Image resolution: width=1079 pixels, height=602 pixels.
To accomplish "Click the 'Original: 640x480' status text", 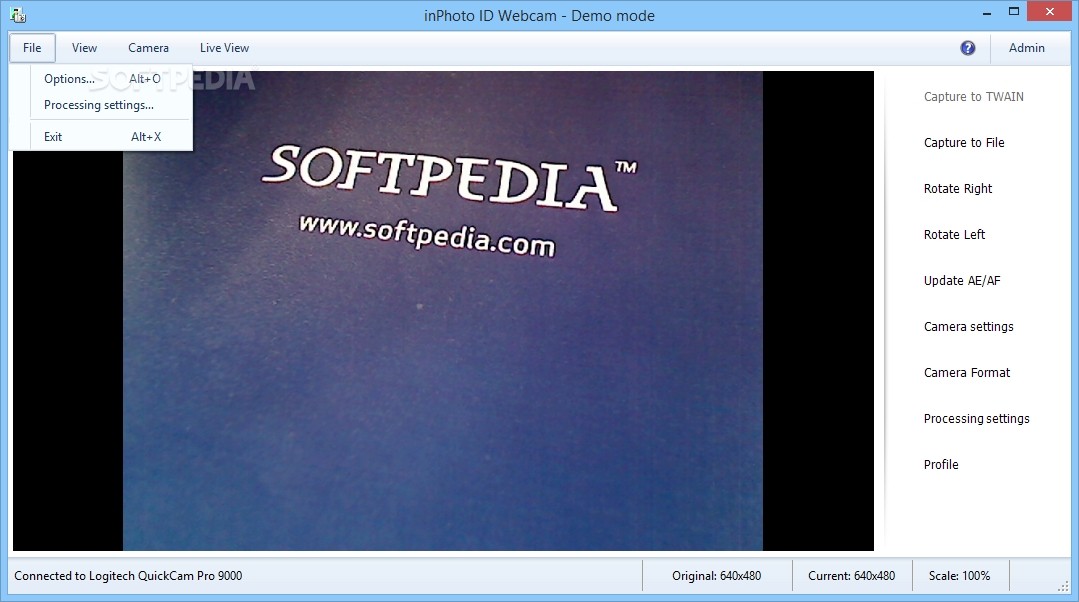I will (x=716, y=576).
